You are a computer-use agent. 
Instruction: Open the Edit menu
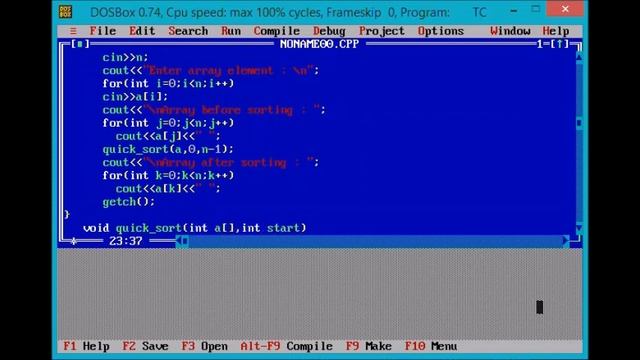pyautogui.click(x=142, y=31)
